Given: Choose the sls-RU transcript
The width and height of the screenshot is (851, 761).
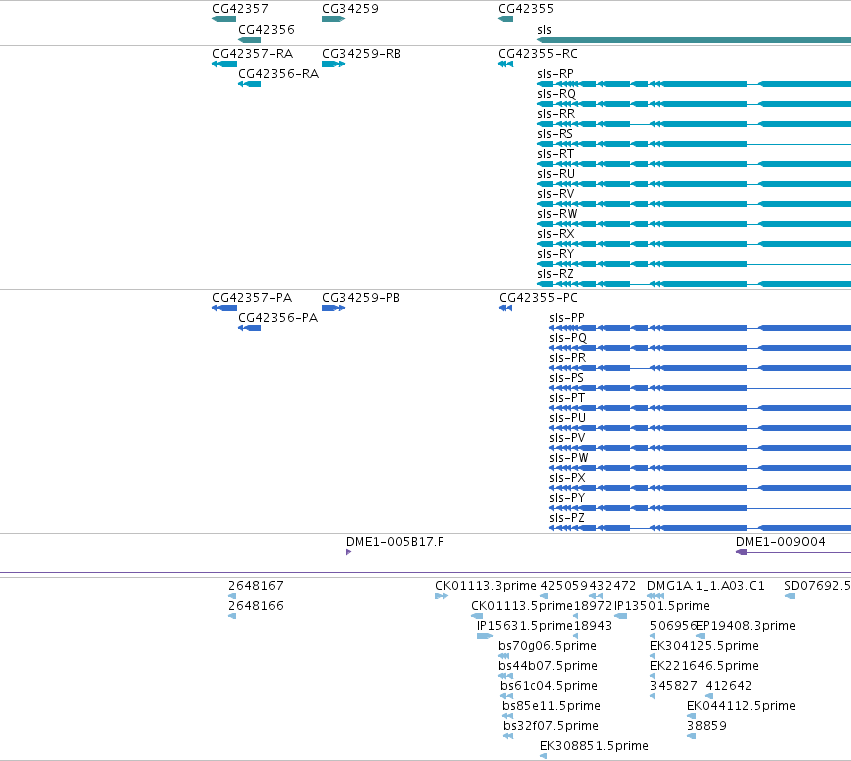Looking at the screenshot, I should (x=694, y=184).
